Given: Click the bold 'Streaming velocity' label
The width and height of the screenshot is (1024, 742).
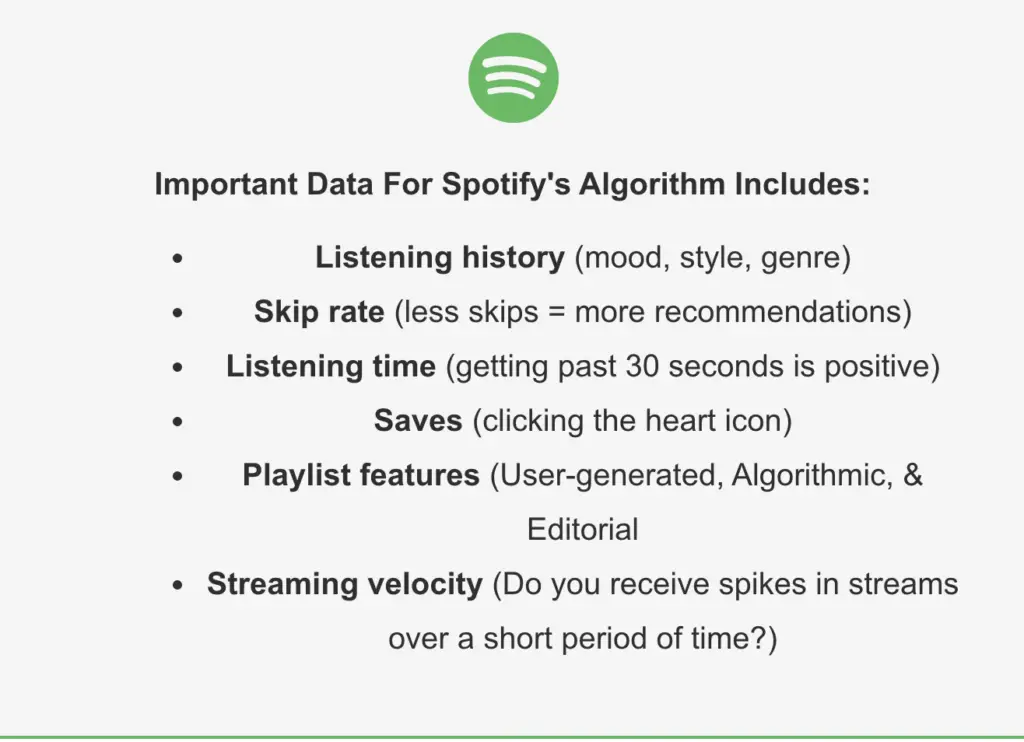Looking at the screenshot, I should pyautogui.click(x=345, y=584).
